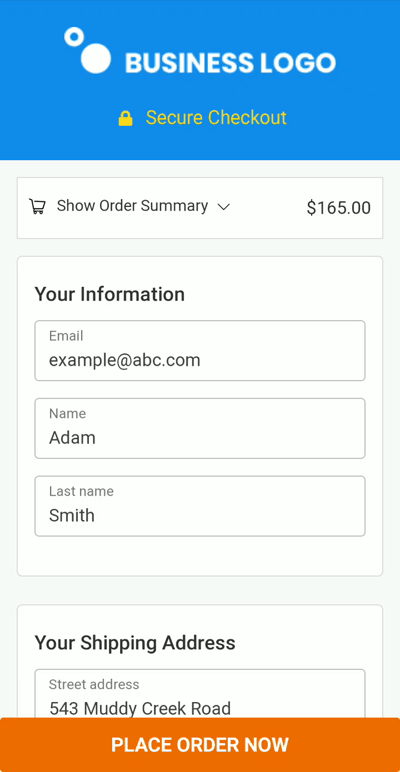Click the small ring in the logo
The width and height of the screenshot is (400, 772).
click(x=74, y=37)
